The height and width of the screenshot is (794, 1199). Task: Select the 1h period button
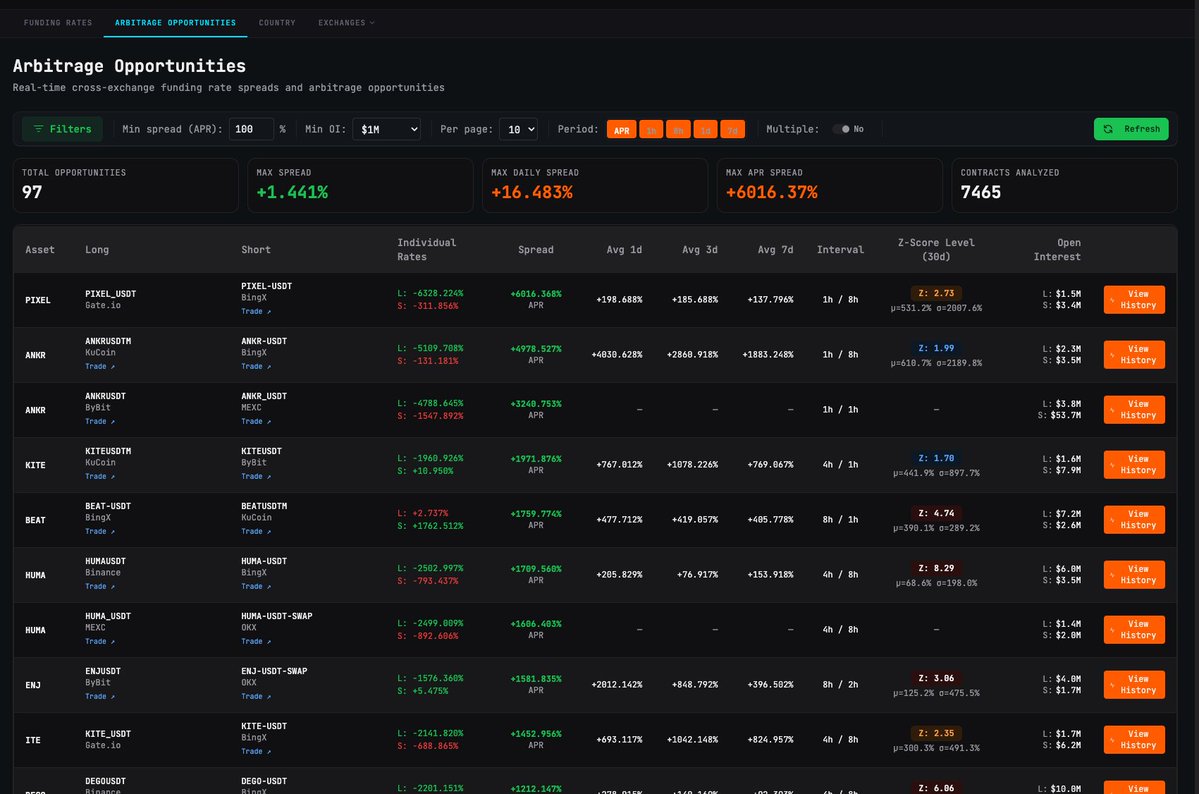click(651, 130)
